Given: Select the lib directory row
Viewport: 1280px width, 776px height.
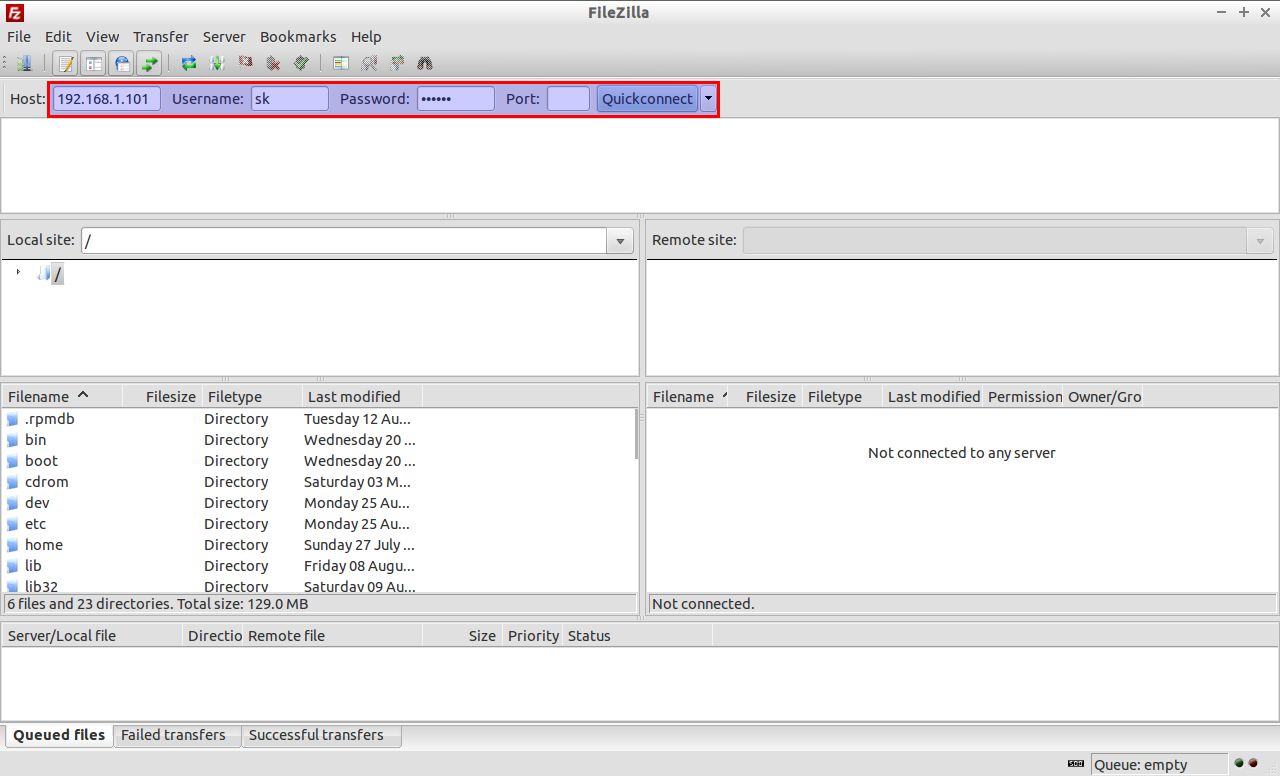Looking at the screenshot, I should [x=318, y=566].
